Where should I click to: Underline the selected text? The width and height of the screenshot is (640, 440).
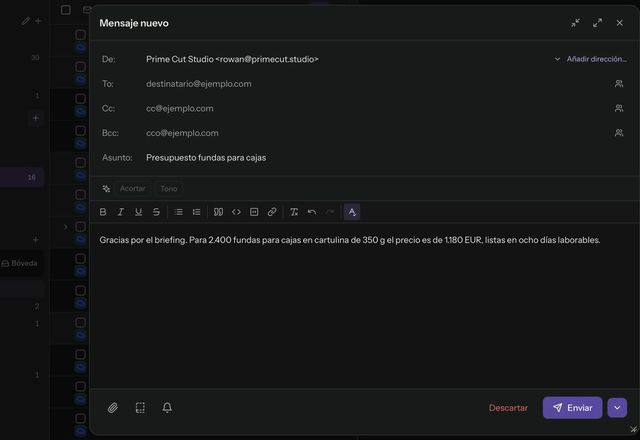coord(138,212)
